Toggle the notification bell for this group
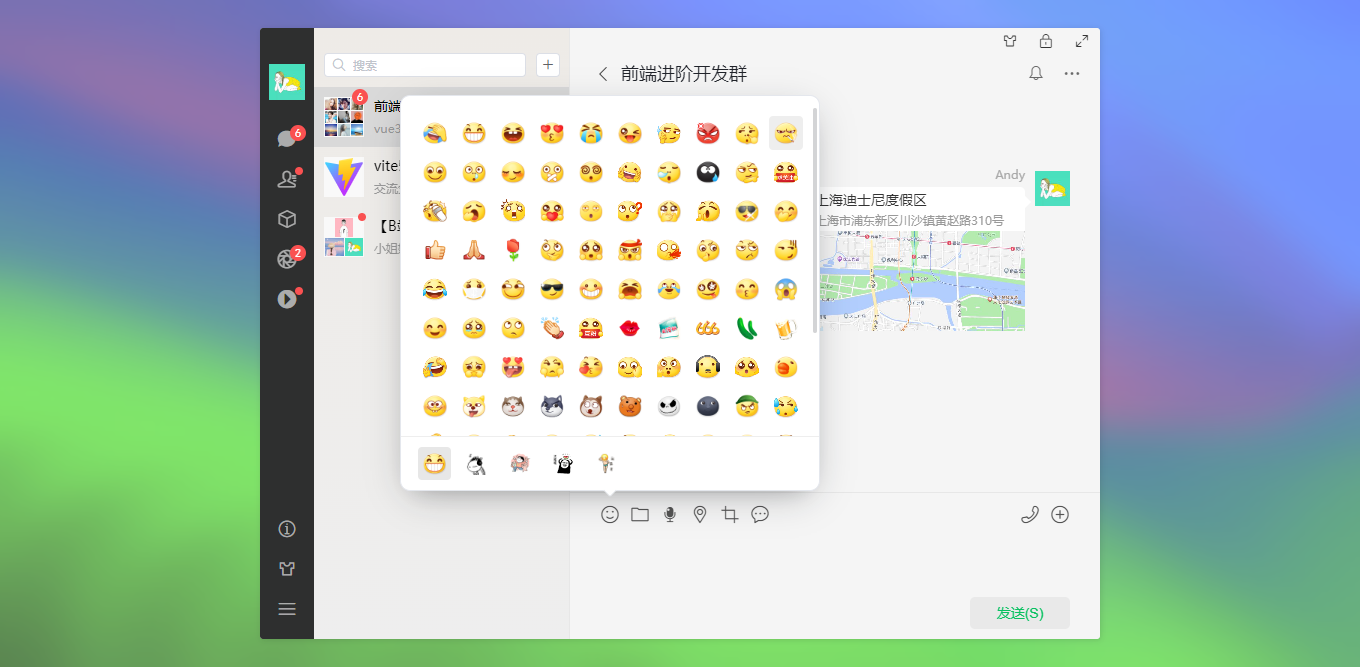 point(1036,73)
